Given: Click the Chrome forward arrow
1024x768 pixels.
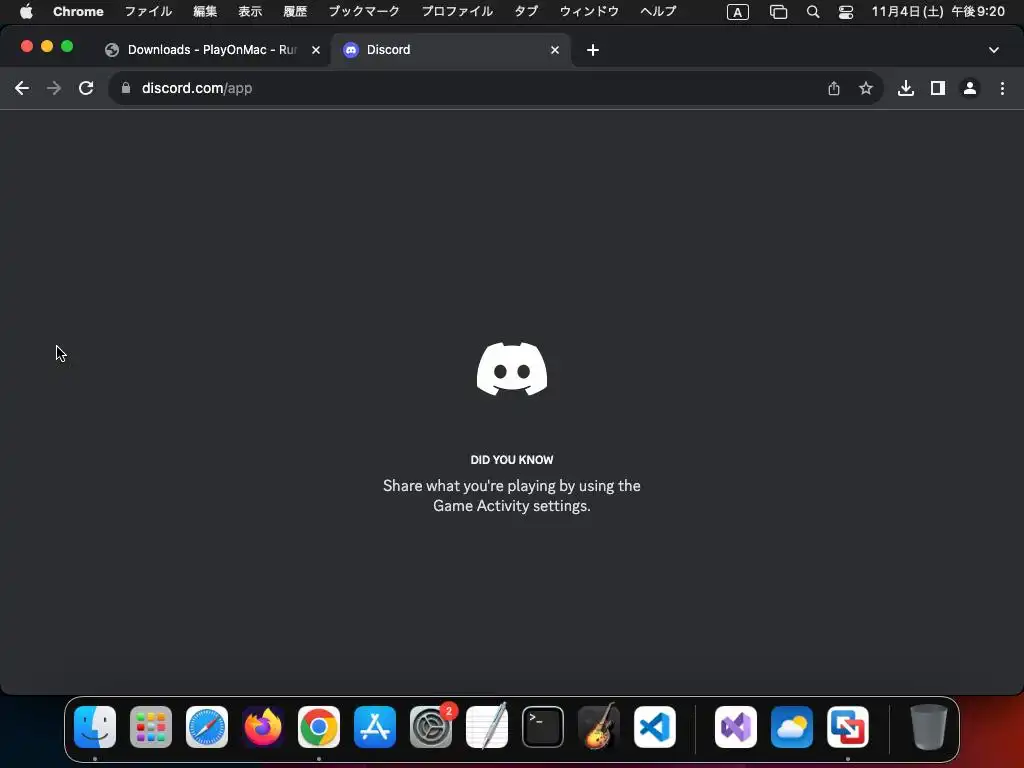Looking at the screenshot, I should [54, 88].
